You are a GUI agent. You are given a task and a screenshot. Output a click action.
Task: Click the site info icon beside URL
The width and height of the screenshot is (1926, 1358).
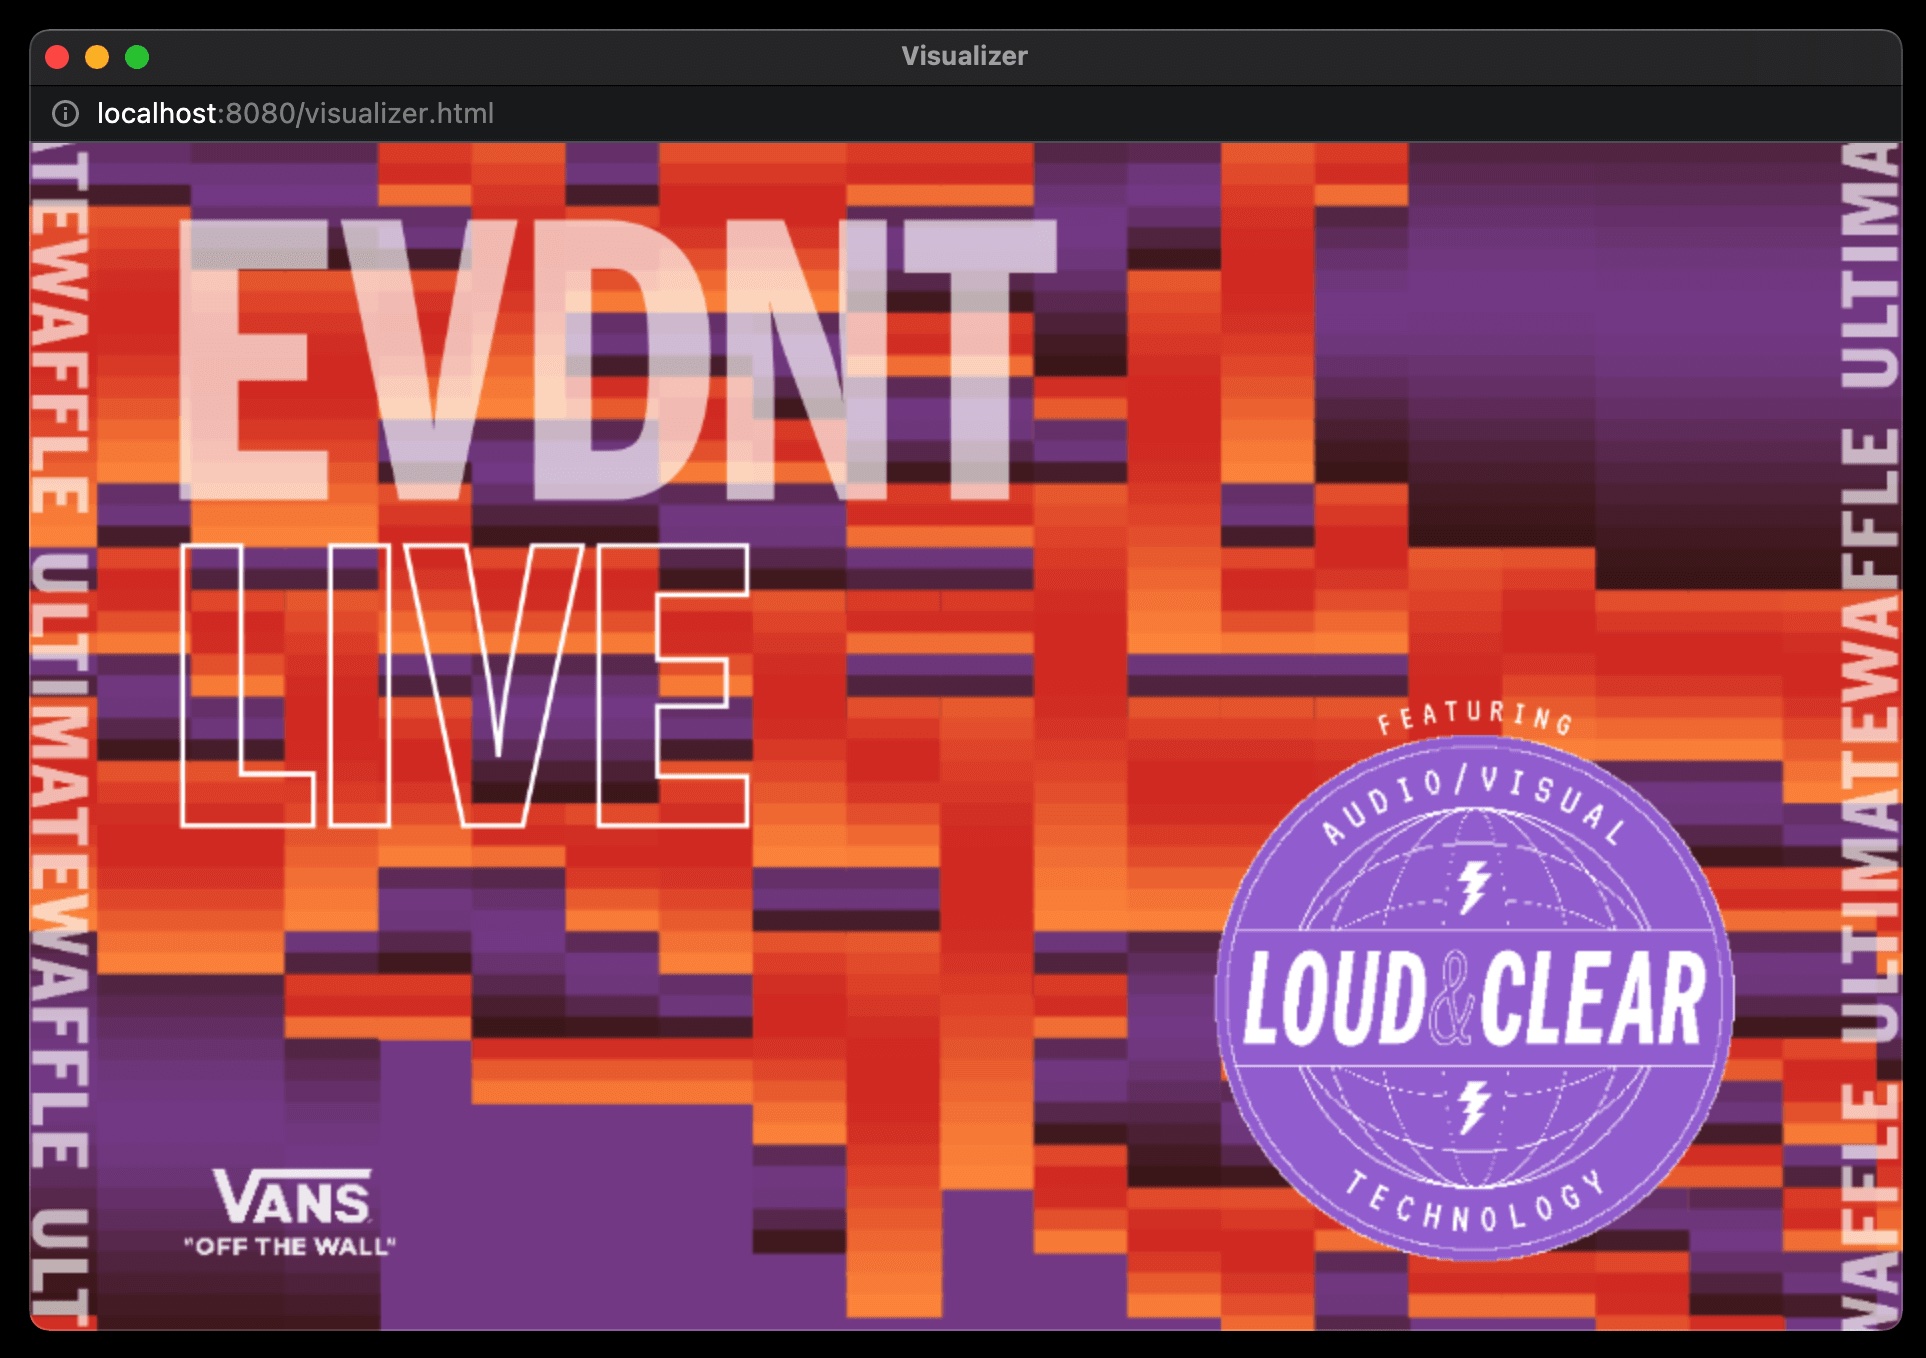[65, 114]
